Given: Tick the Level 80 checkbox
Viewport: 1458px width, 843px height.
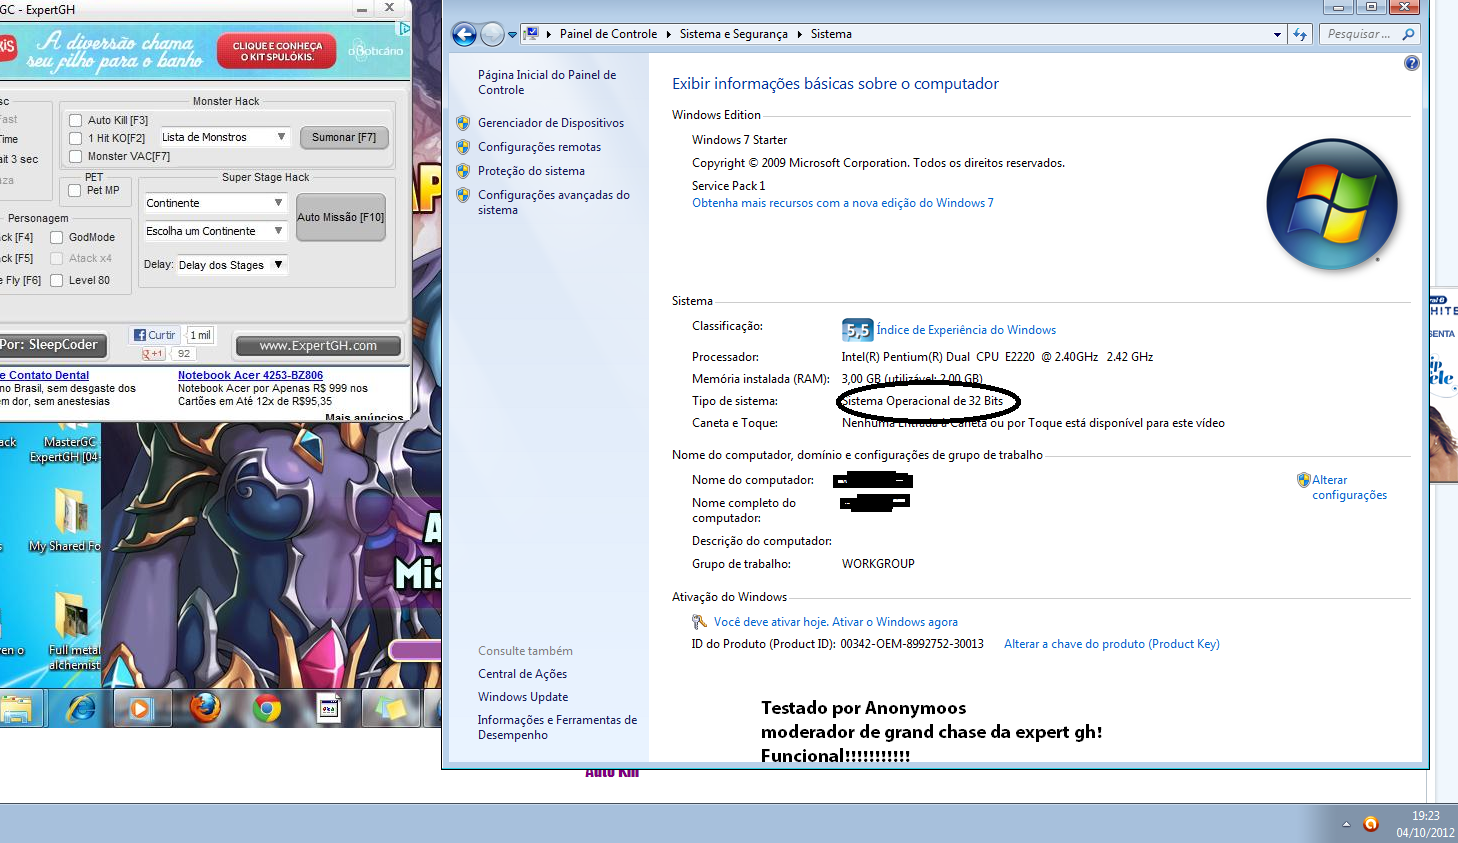Looking at the screenshot, I should pyautogui.click(x=57, y=280).
